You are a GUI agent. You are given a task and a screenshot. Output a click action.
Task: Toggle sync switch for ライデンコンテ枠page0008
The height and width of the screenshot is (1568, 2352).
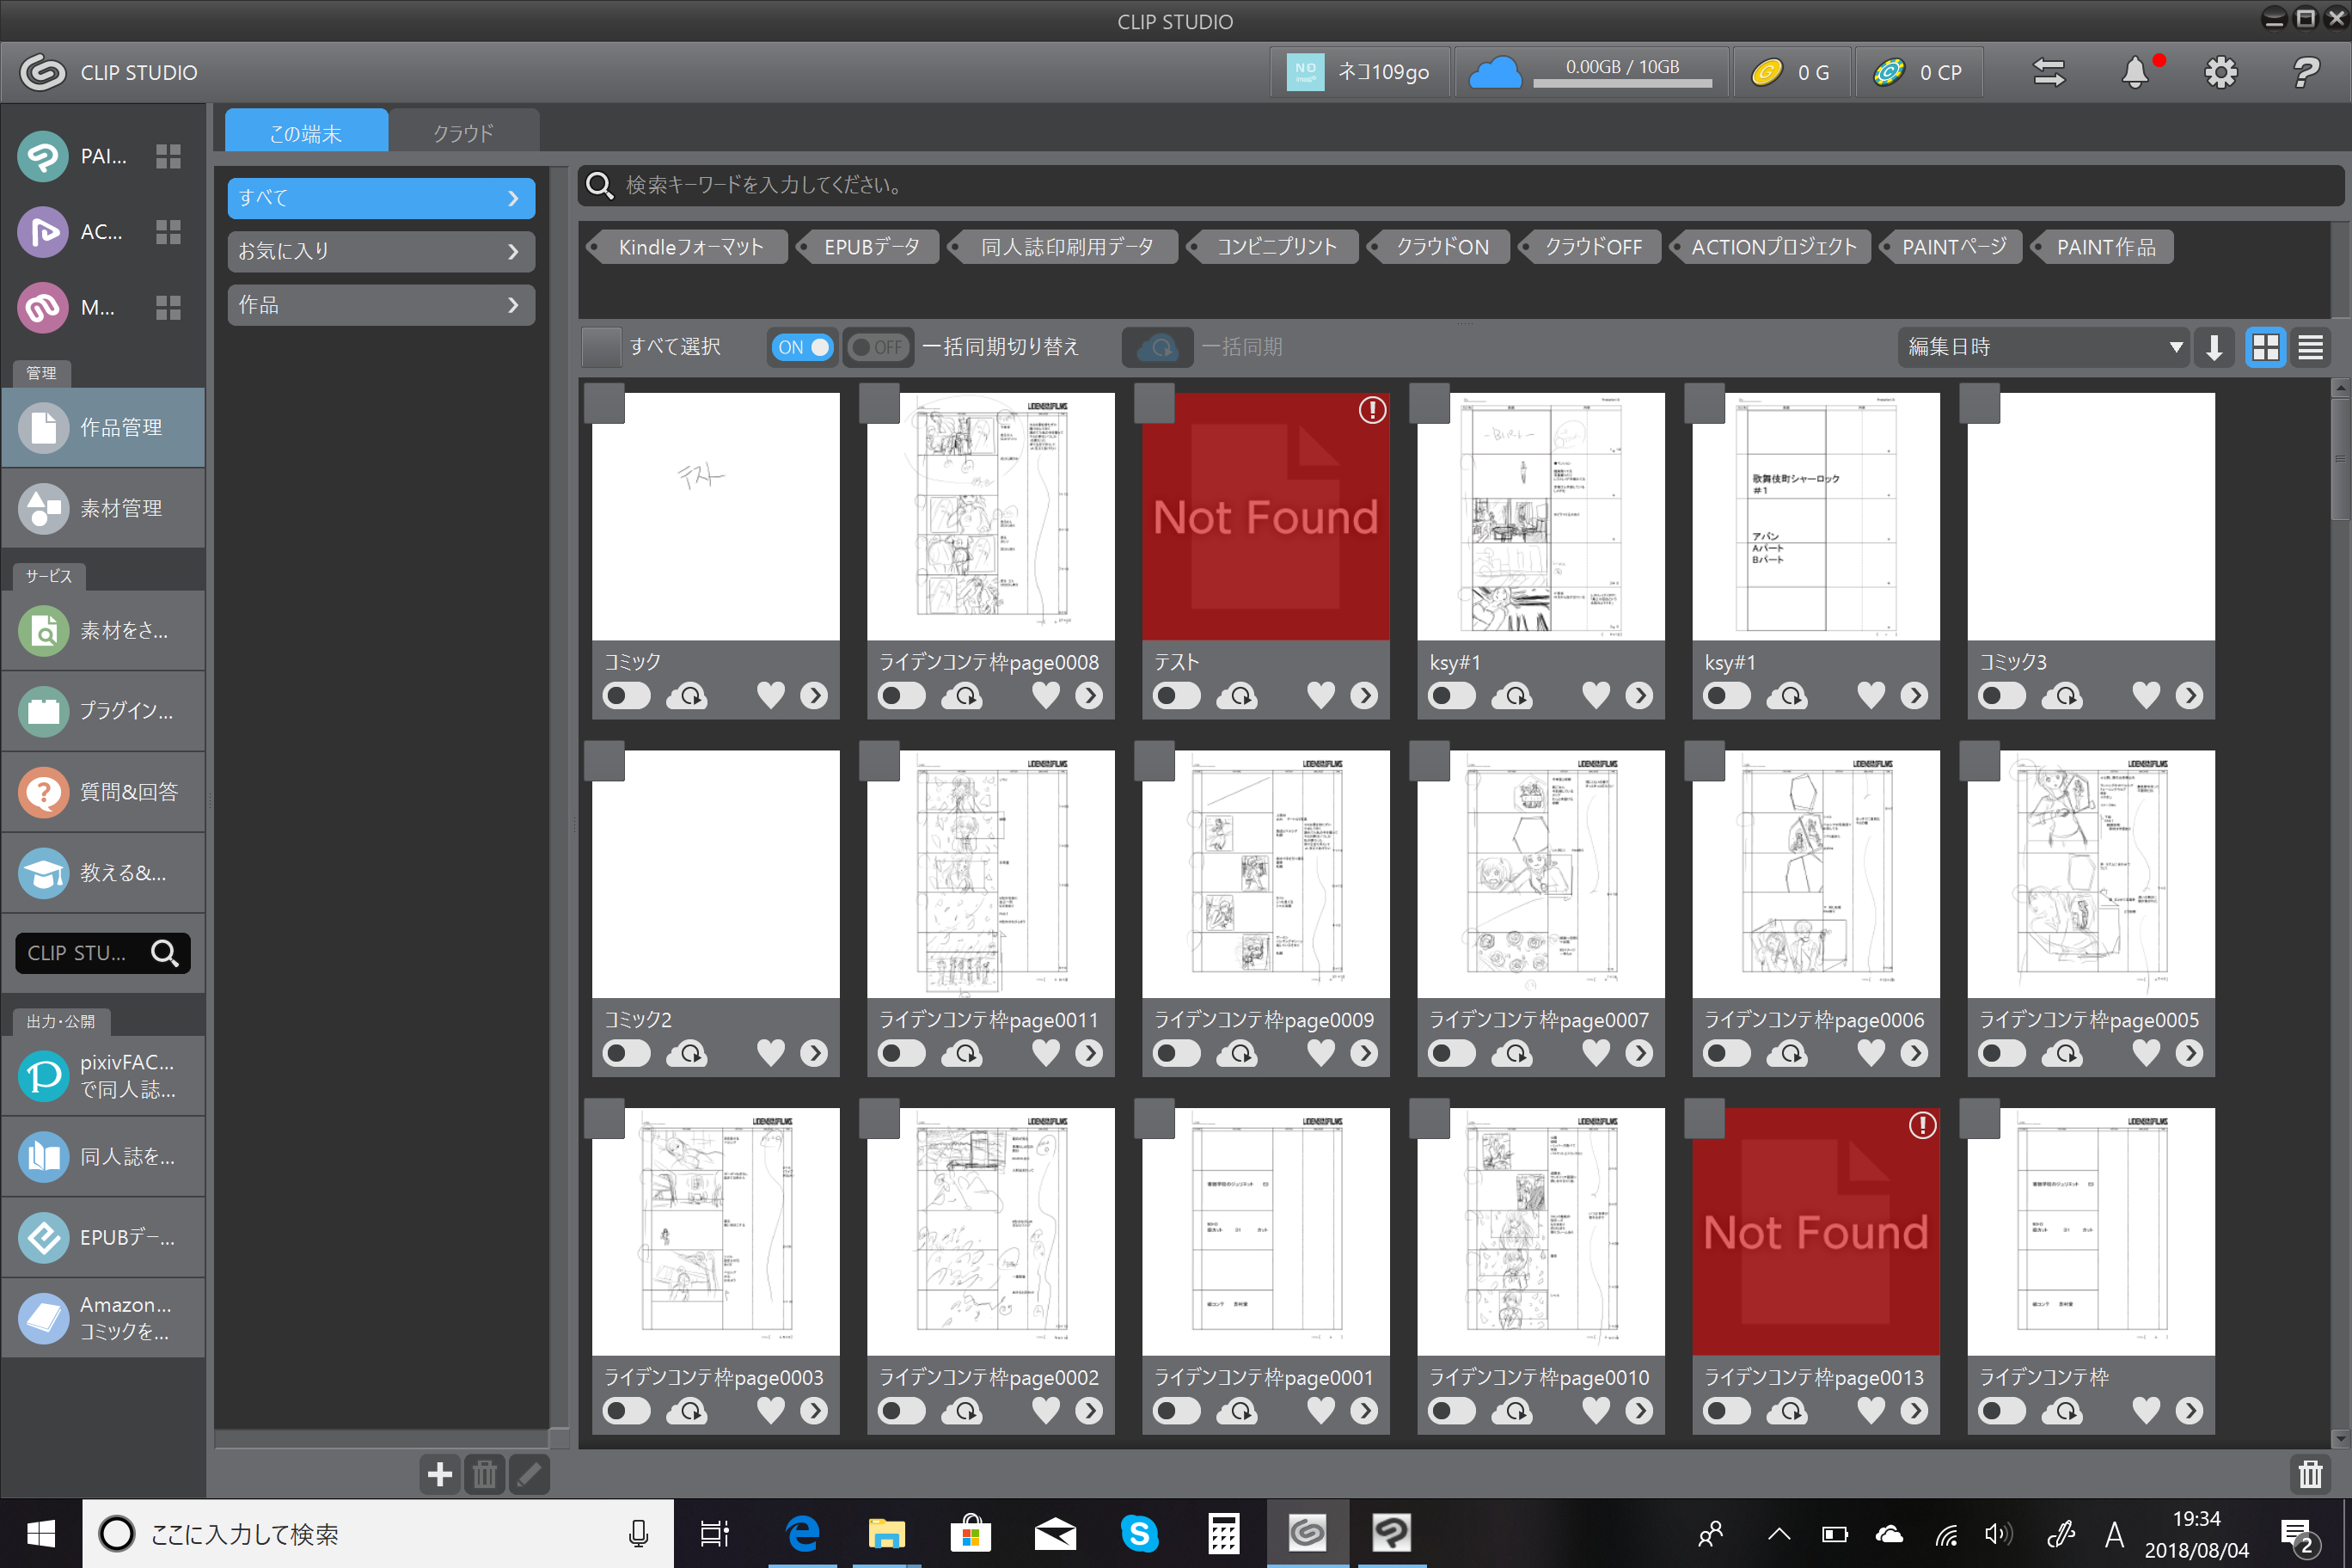tap(901, 695)
